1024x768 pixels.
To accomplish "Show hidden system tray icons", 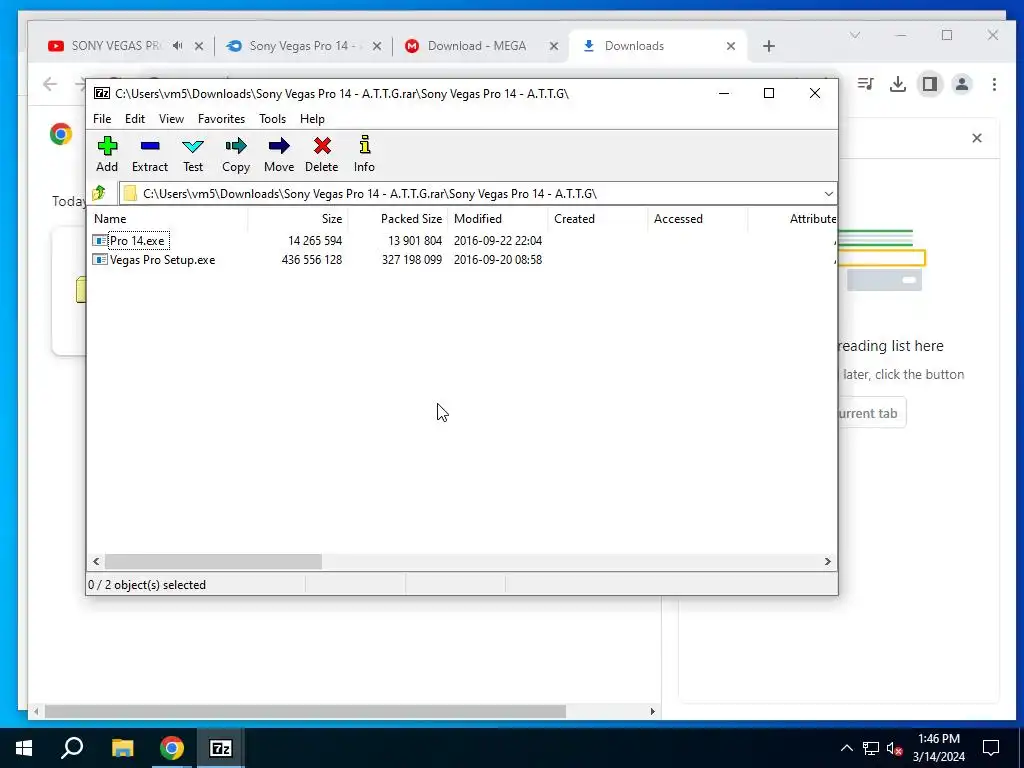I will click(846, 748).
